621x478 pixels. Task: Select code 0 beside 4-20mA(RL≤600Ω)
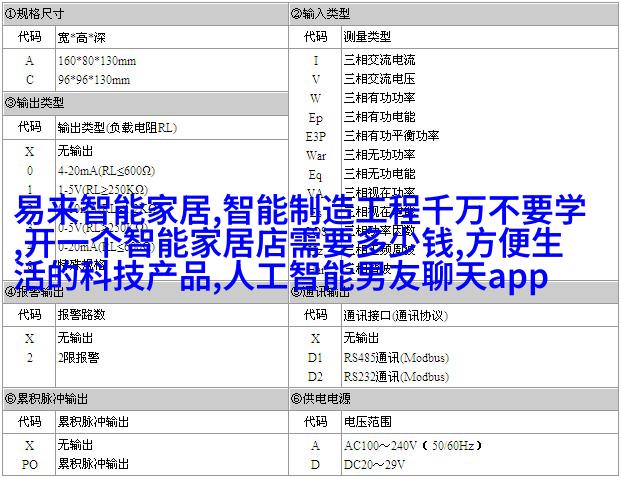point(30,171)
